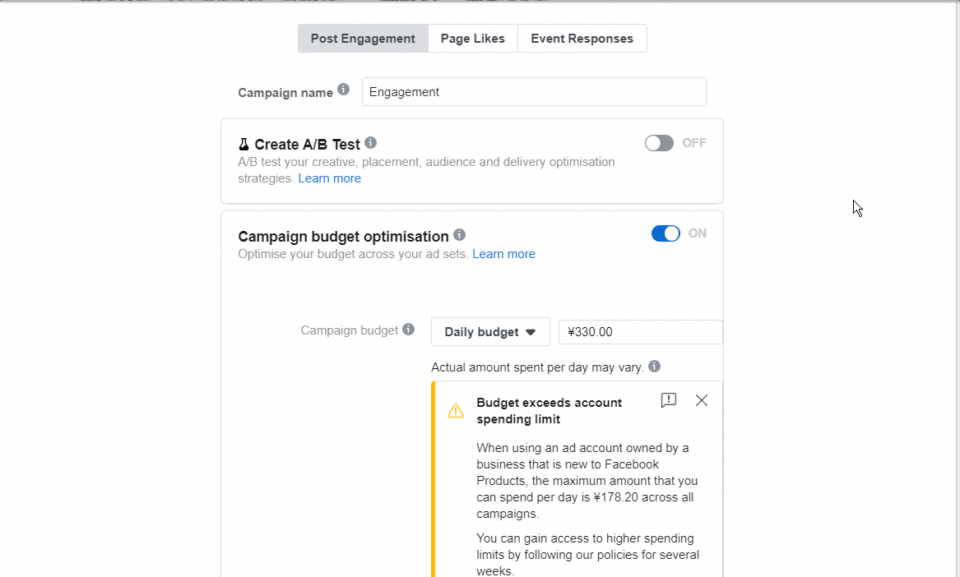Switch to the Event Responses tab

(582, 39)
